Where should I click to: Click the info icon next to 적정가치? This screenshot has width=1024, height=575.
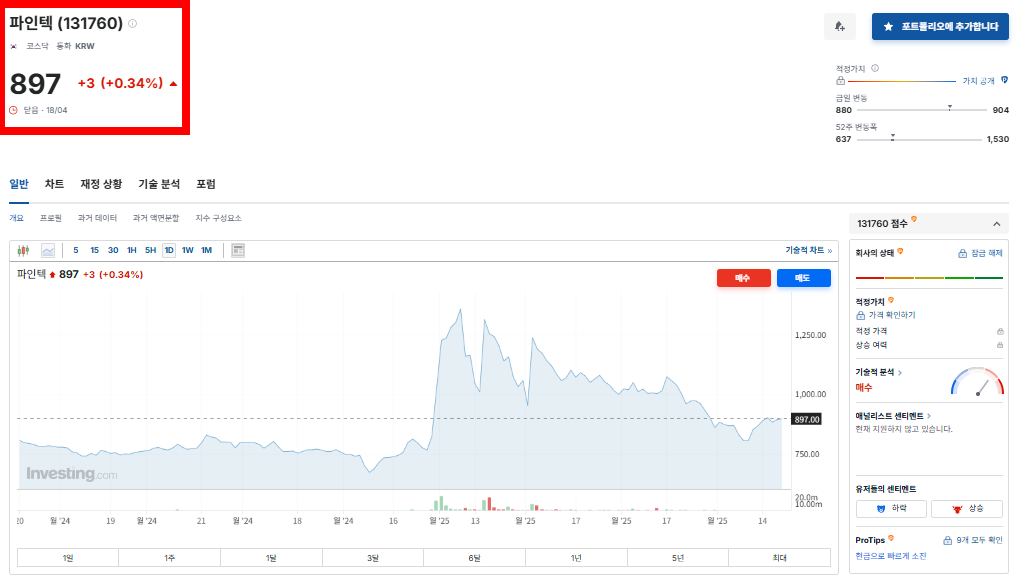pyautogui.click(x=875, y=68)
